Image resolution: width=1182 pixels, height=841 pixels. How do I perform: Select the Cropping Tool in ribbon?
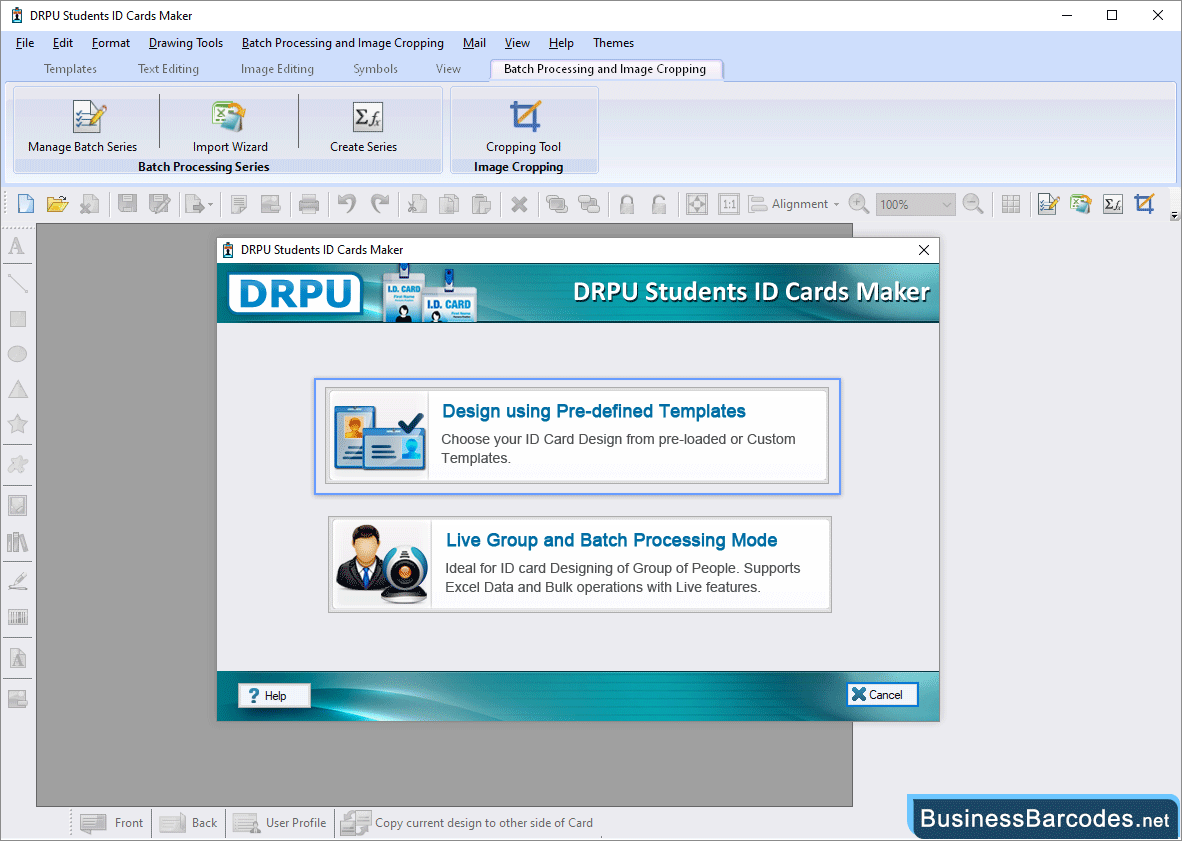tap(524, 126)
